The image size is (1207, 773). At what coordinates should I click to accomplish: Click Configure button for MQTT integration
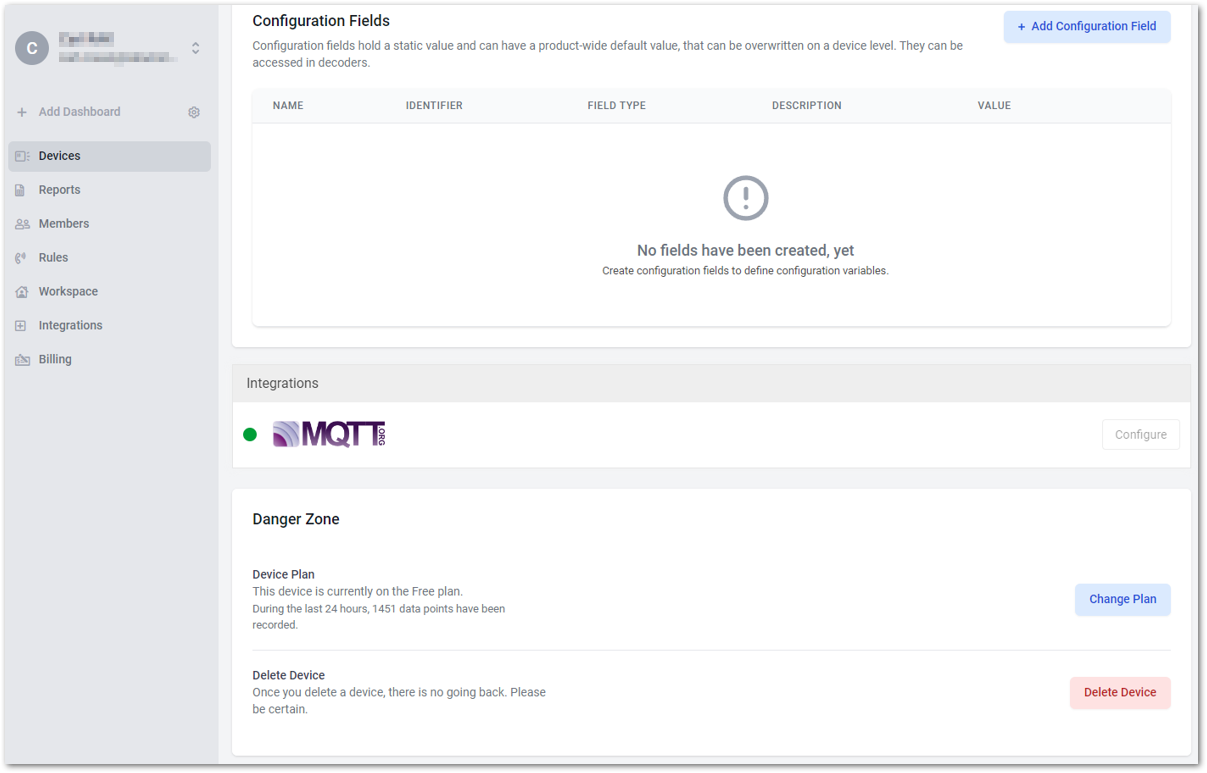pos(1141,435)
